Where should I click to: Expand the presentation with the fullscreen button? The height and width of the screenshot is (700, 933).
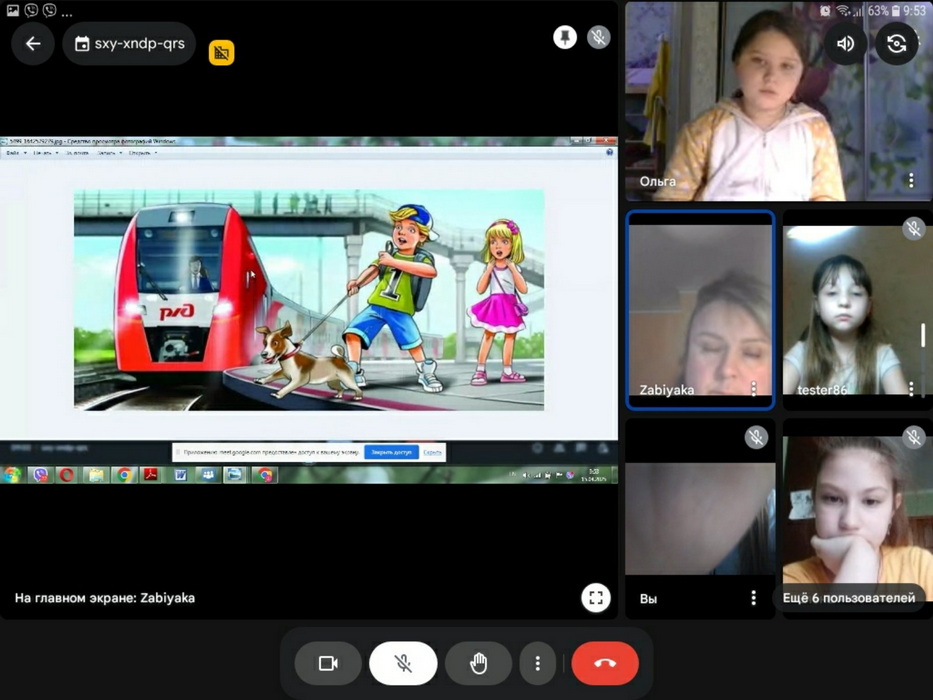(x=596, y=598)
